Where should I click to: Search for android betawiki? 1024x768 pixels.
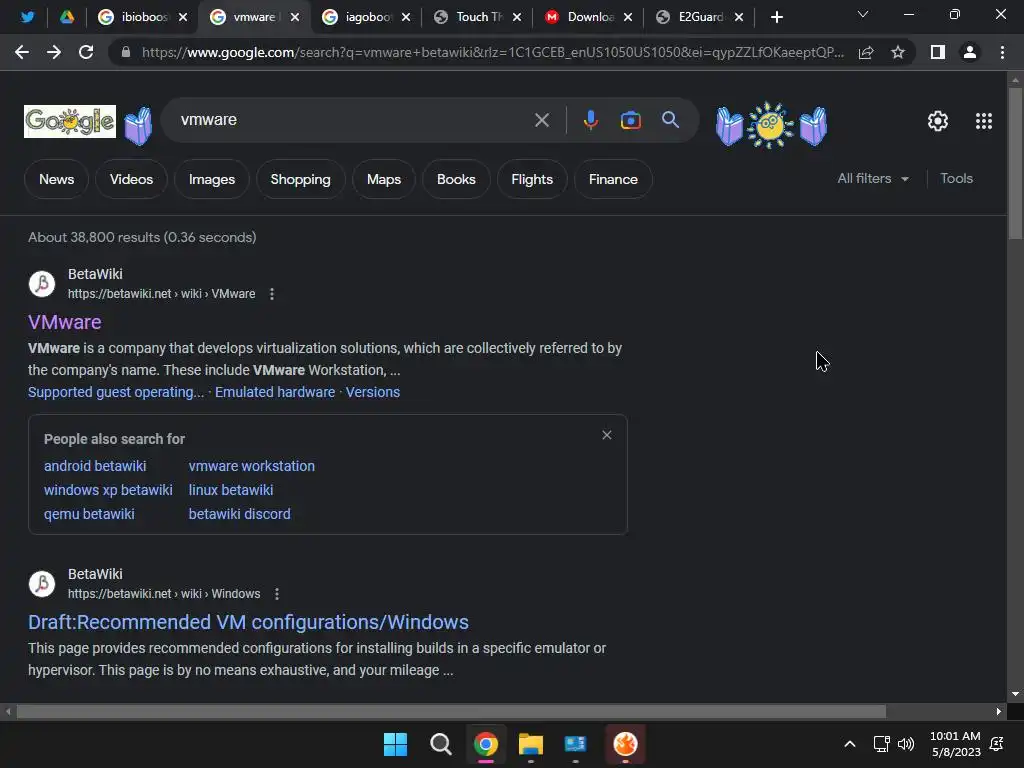(x=95, y=466)
